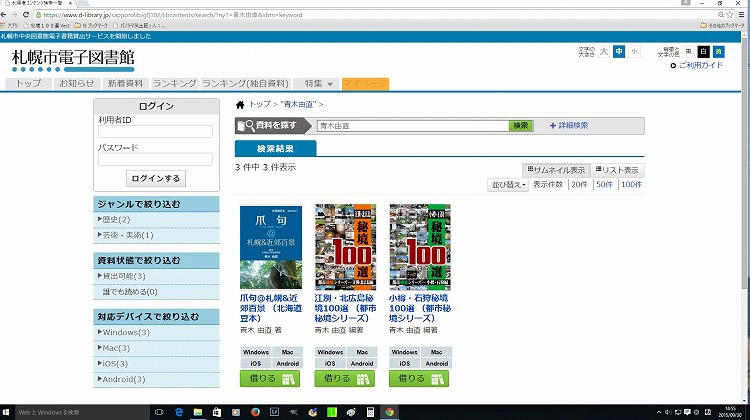
Task: Filter by iOS(3) device
Action: 156,364
